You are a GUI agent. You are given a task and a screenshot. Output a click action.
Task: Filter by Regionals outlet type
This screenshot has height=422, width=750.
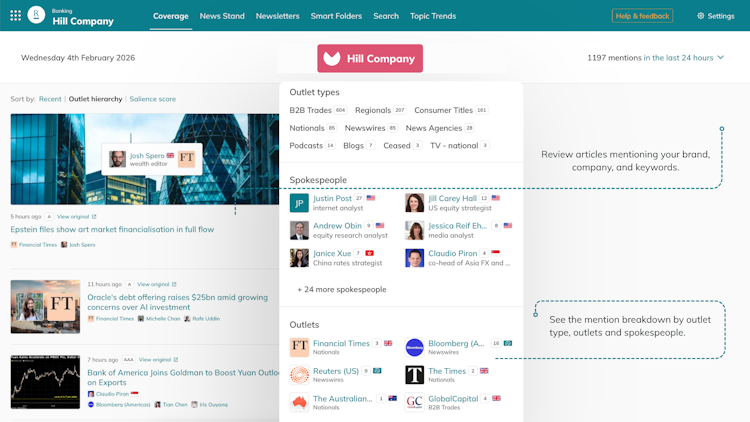coord(380,110)
